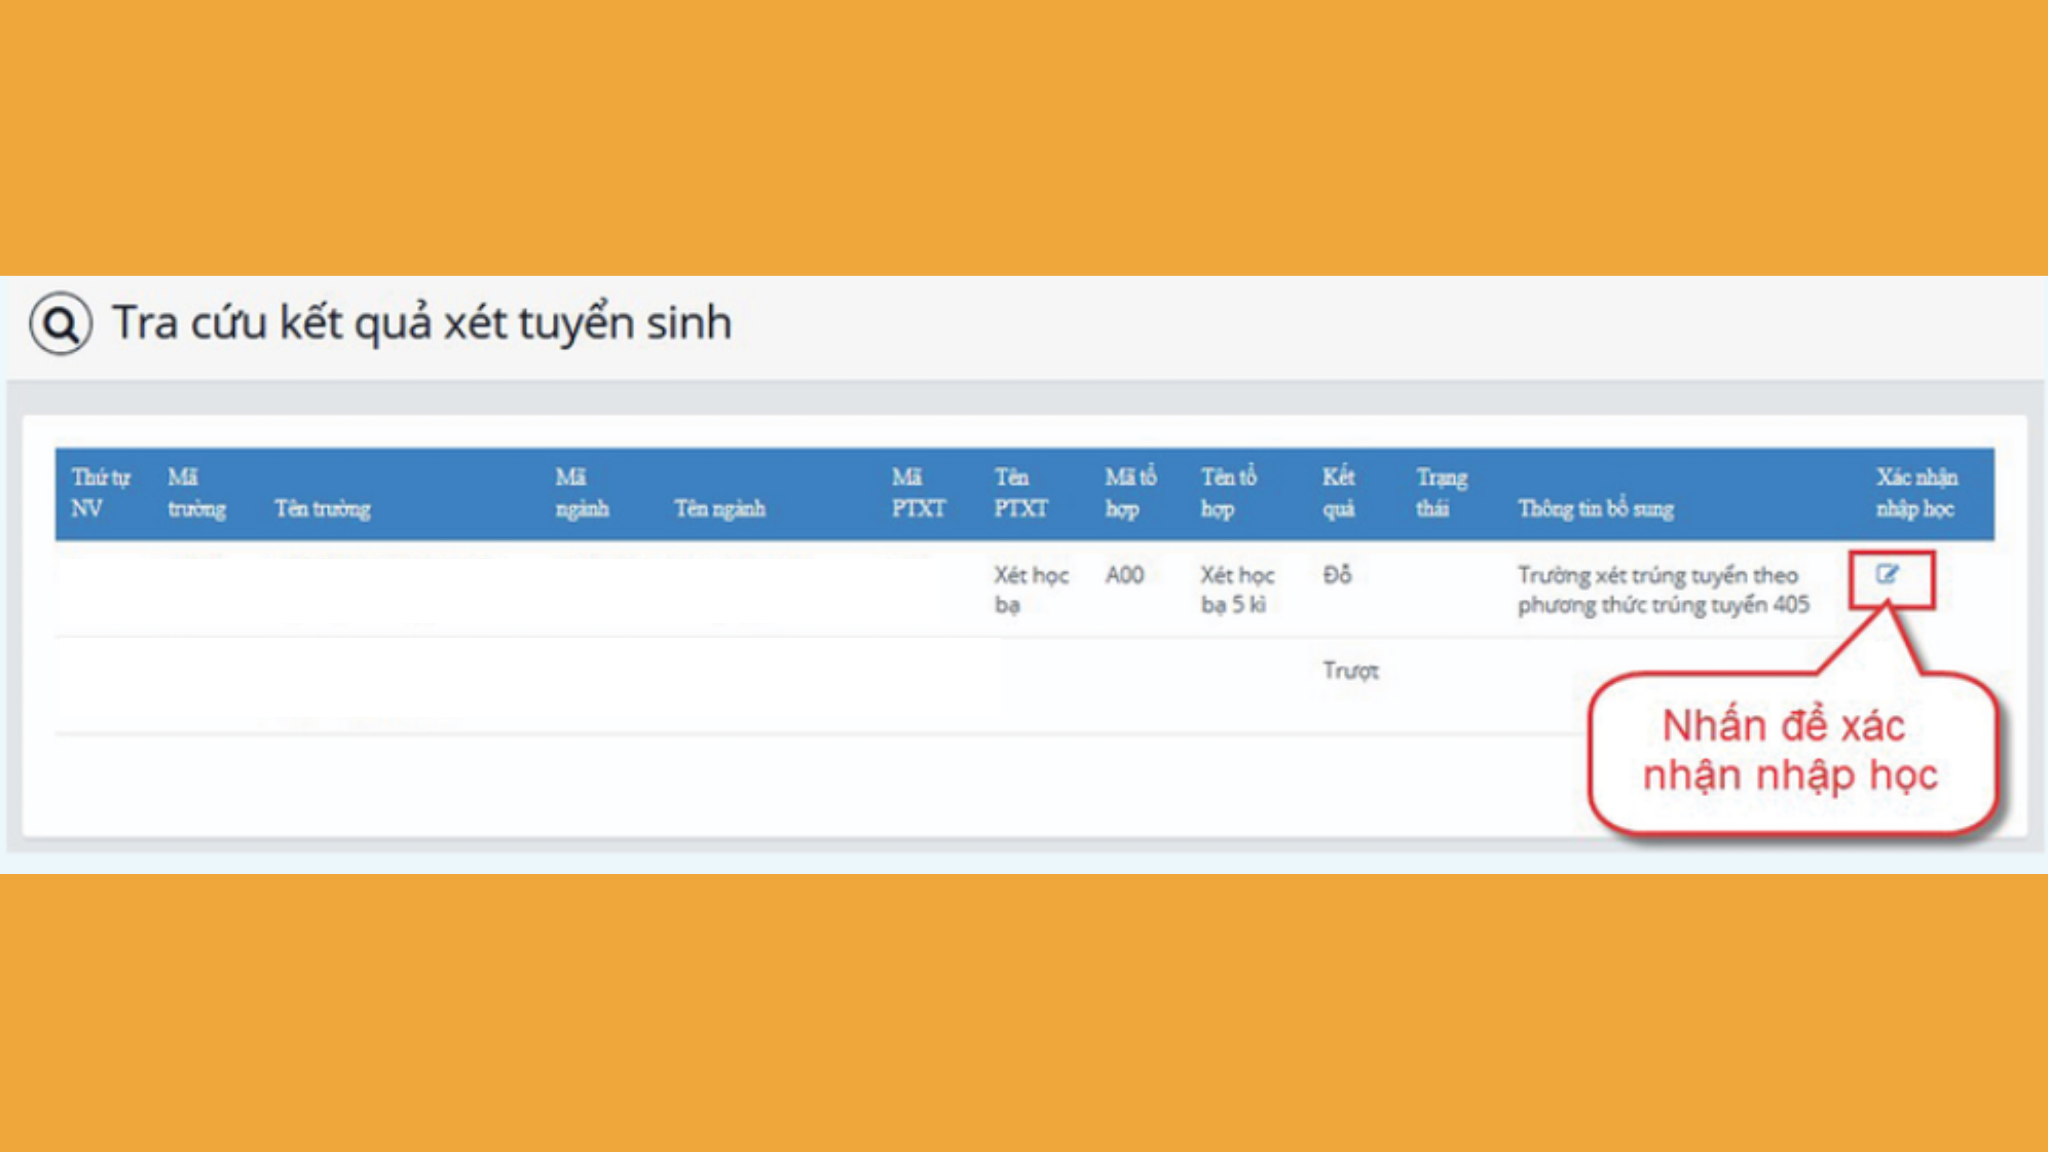2048x1152 pixels.
Task: Click the 'Thông tin bổ sung' column header
Action: point(1595,509)
